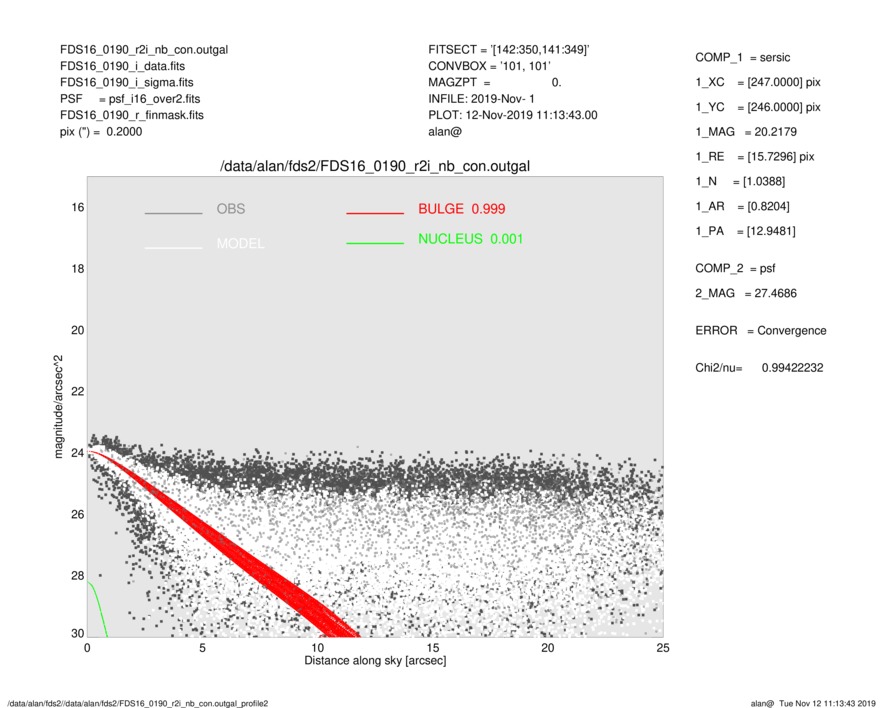This screenshot has height=708, width=885.
Task: Click the 1_MAG = 20.2179 value
Action: (746, 132)
